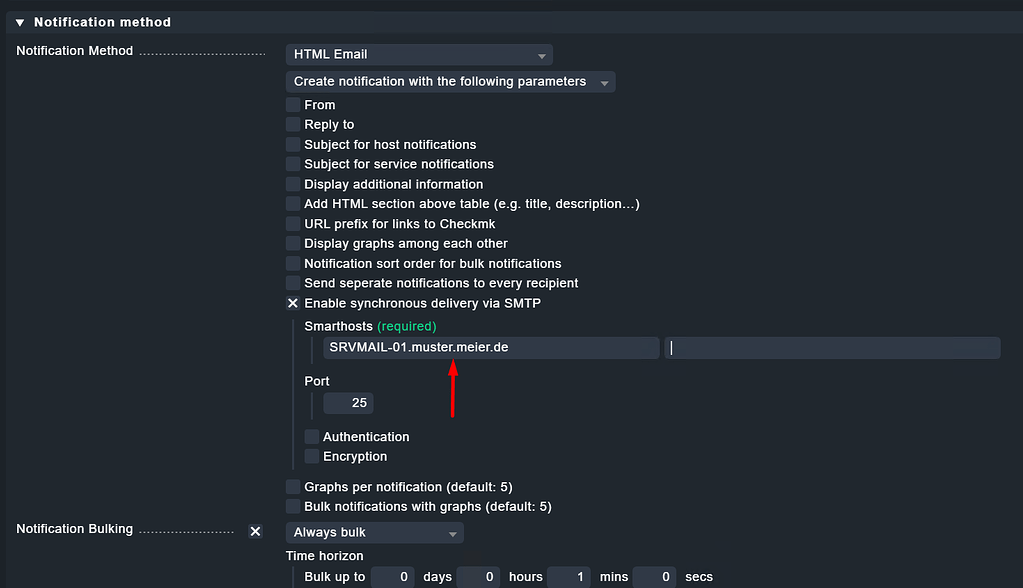Screen dimensions: 1023x588
Task: Check Display additional information
Action: click(x=292, y=184)
